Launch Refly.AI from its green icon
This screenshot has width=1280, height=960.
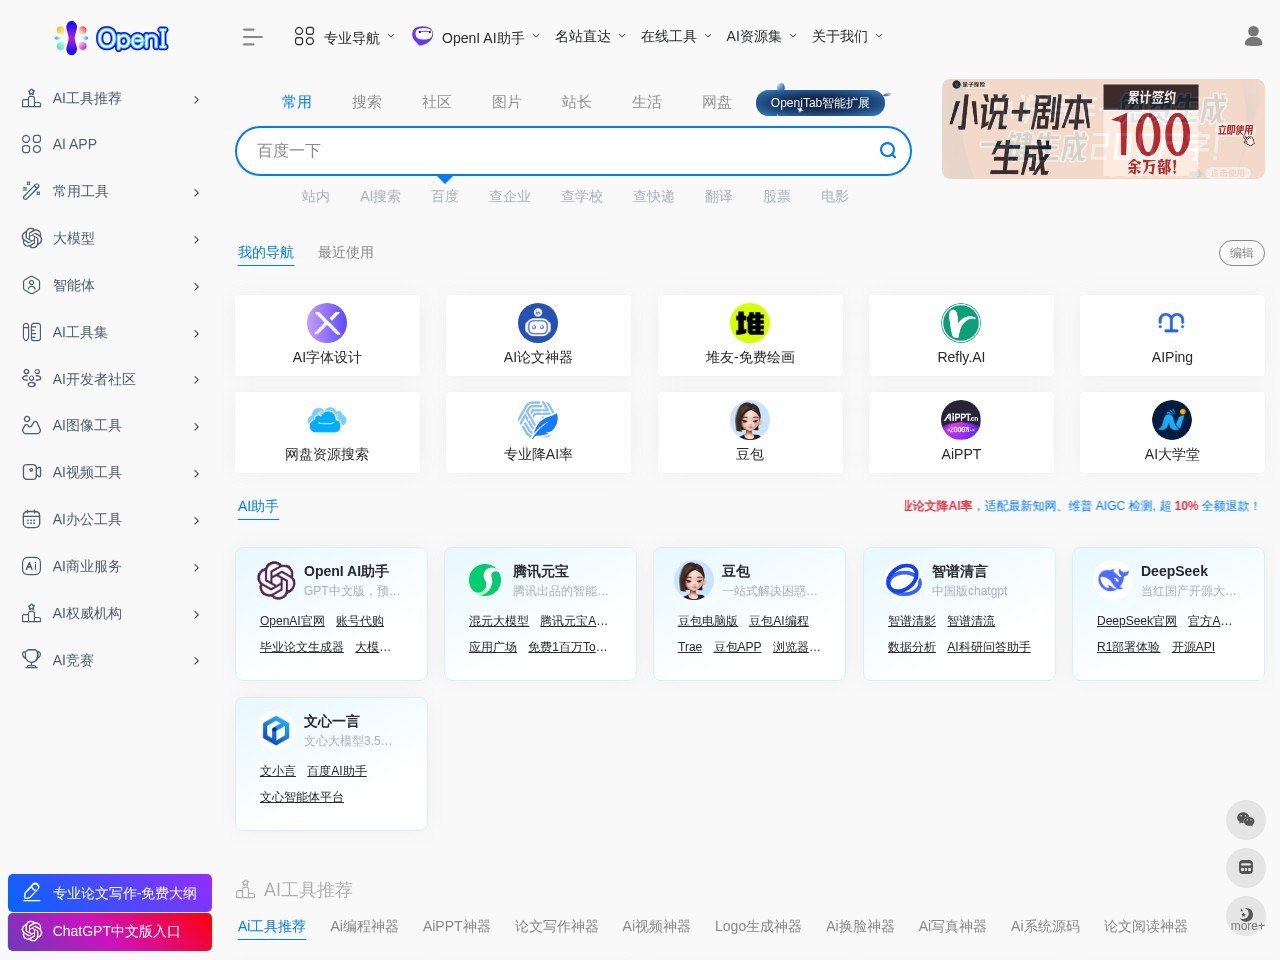(961, 323)
